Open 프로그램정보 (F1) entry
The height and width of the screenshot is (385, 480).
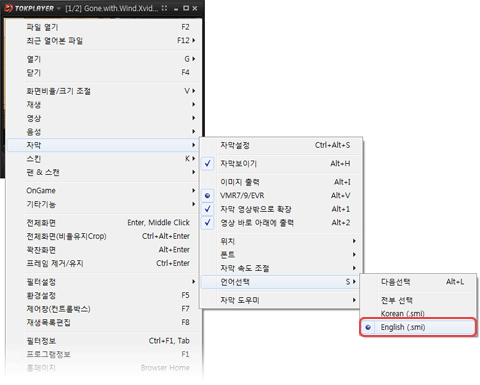tap(104, 354)
